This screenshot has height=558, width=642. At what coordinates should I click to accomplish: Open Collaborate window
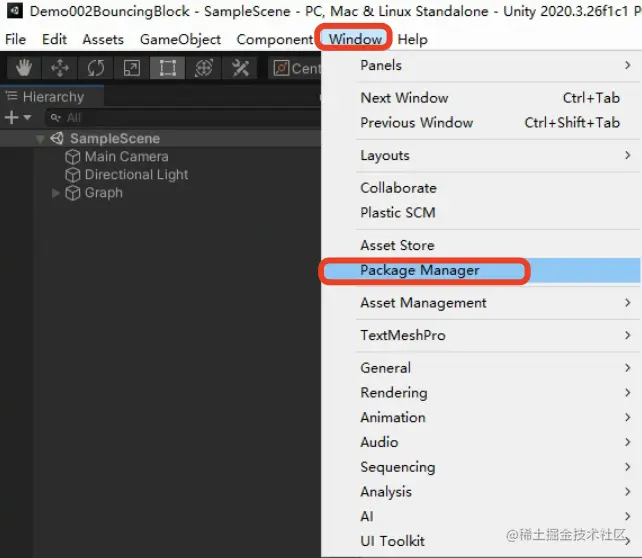[x=481, y=188]
